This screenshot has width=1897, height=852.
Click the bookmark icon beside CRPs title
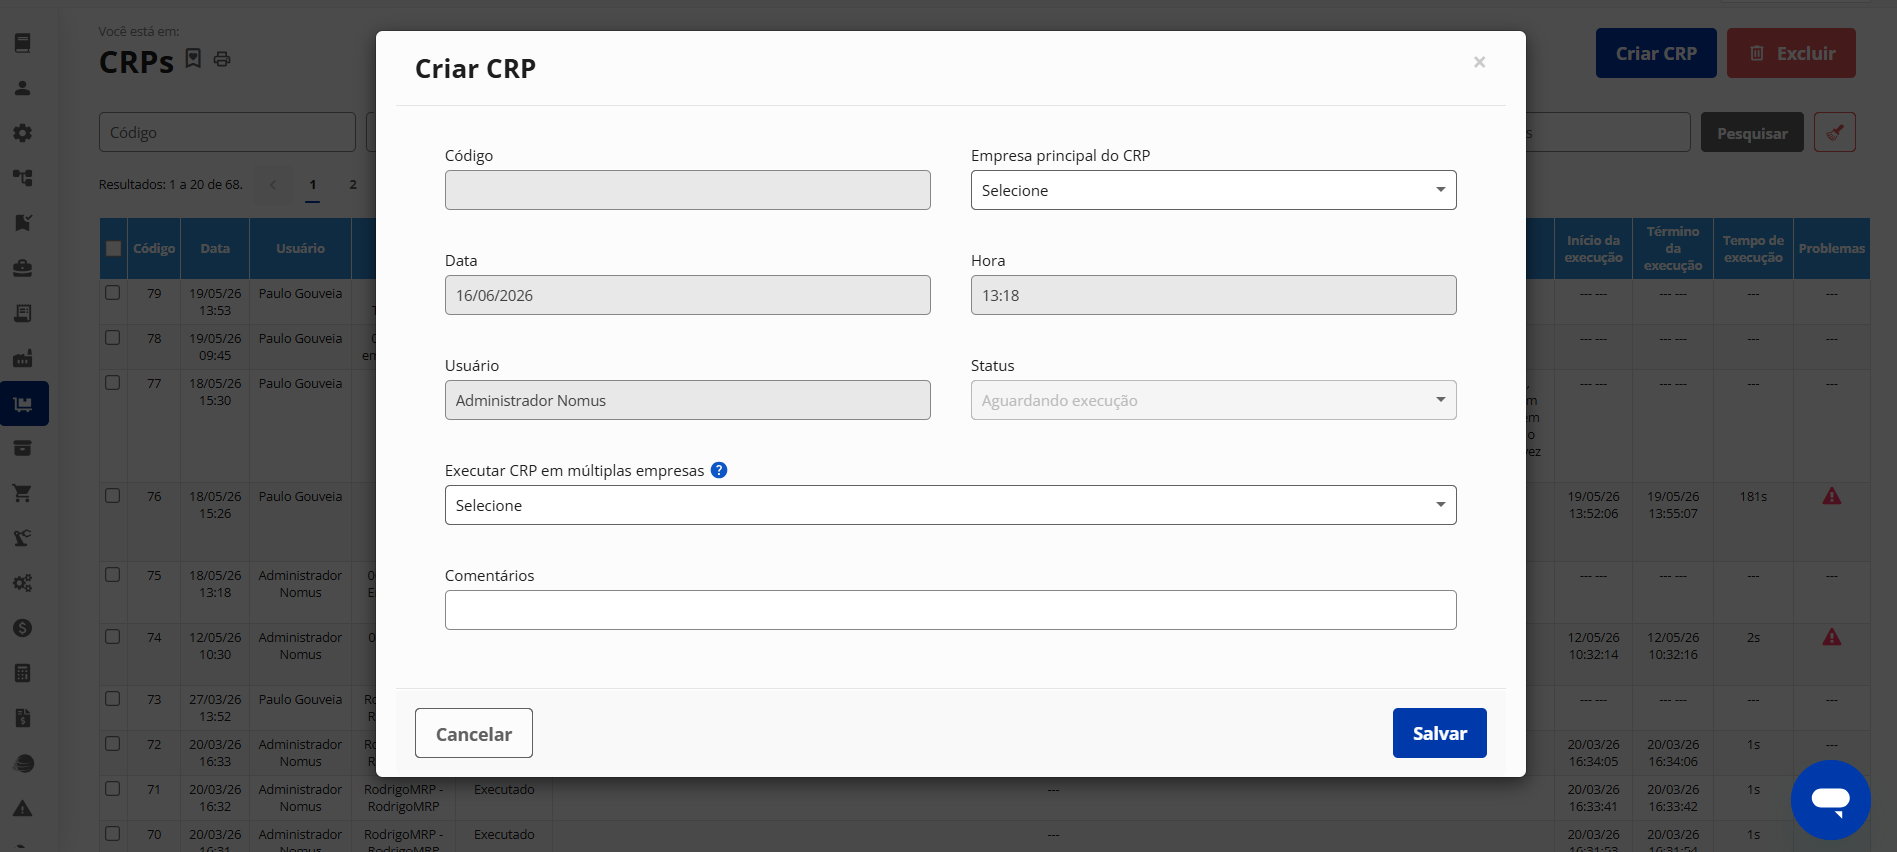(x=194, y=59)
